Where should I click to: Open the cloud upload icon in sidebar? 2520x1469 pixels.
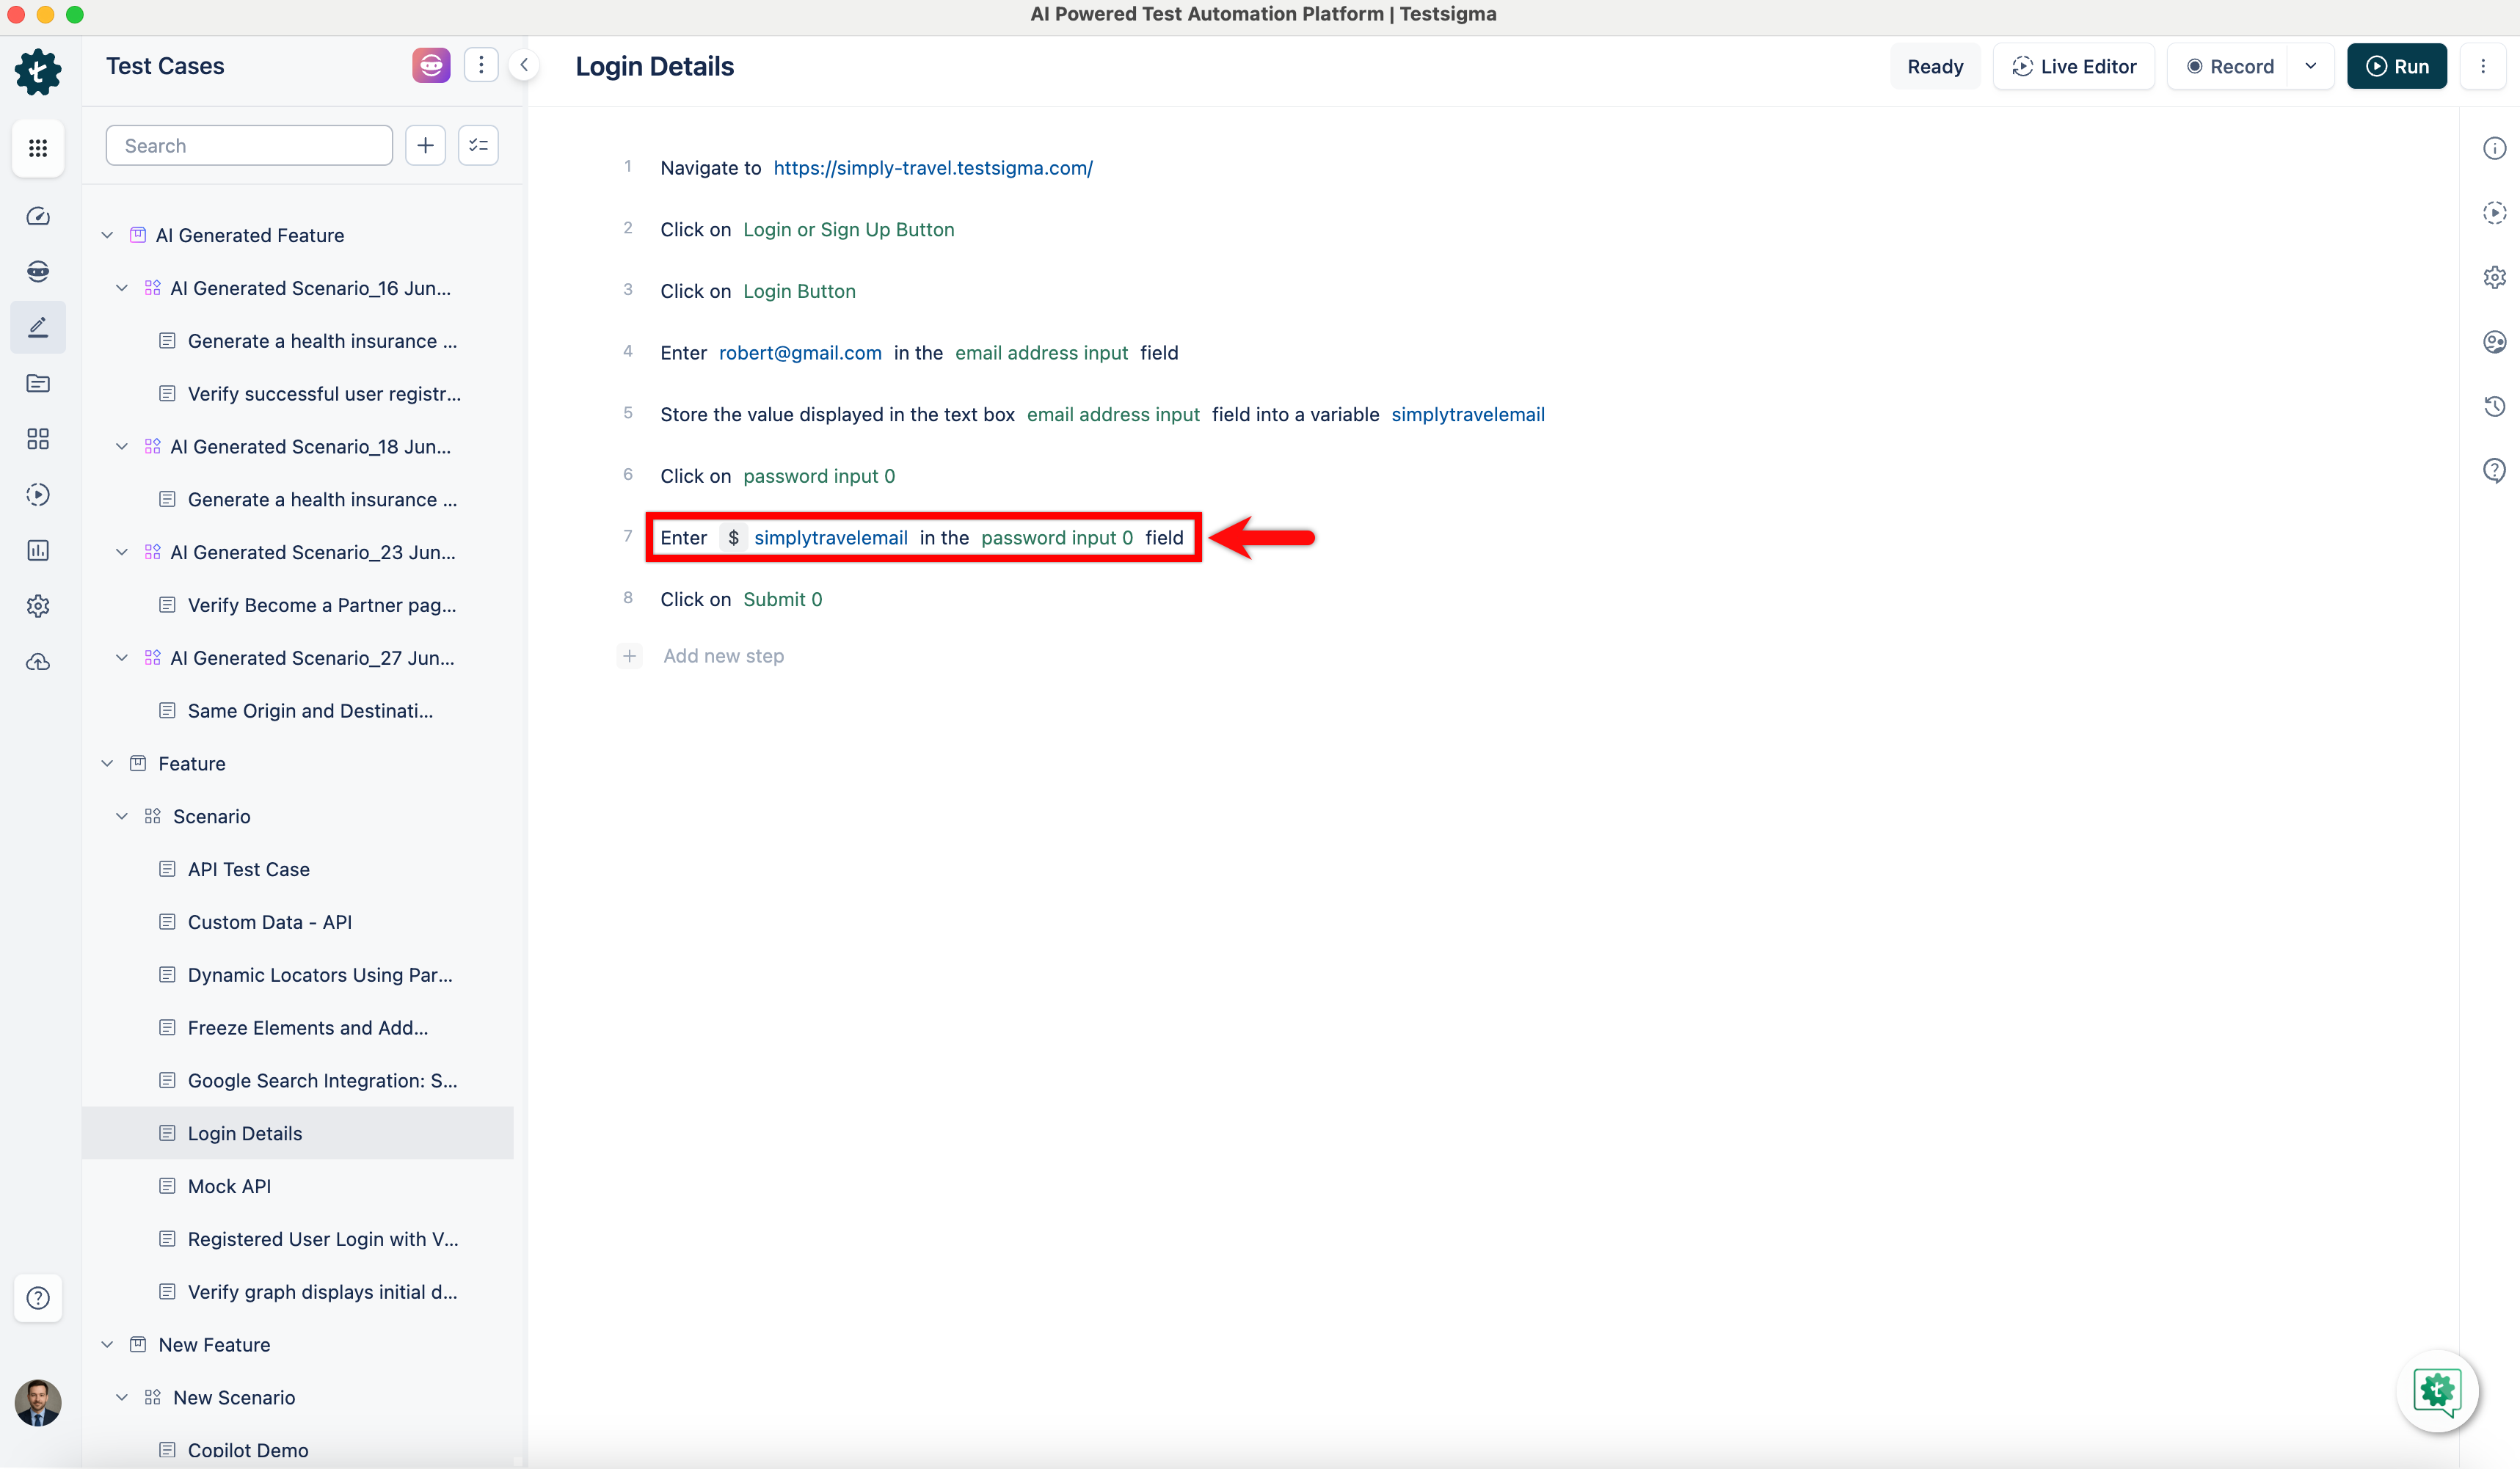pyautogui.click(x=38, y=661)
